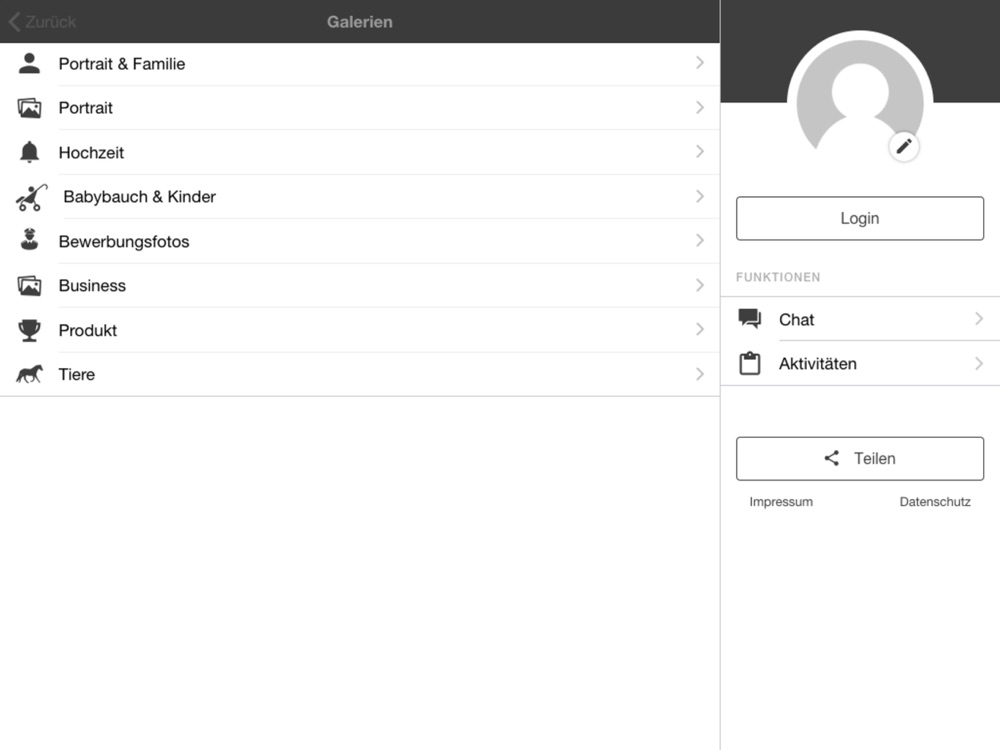
Task: Click the clipboard icon beside Aktivitäten
Action: coord(749,363)
